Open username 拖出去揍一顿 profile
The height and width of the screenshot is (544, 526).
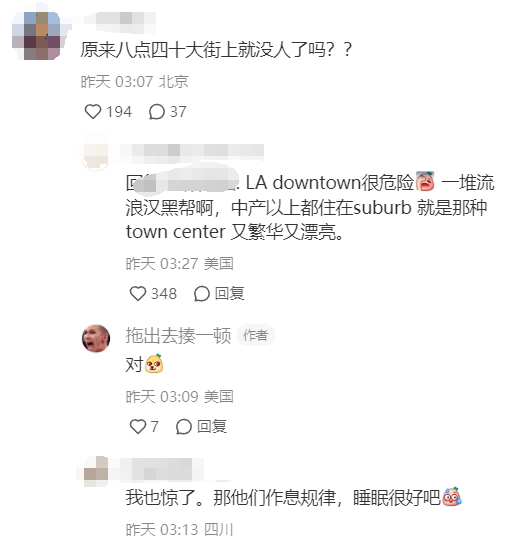178,335
